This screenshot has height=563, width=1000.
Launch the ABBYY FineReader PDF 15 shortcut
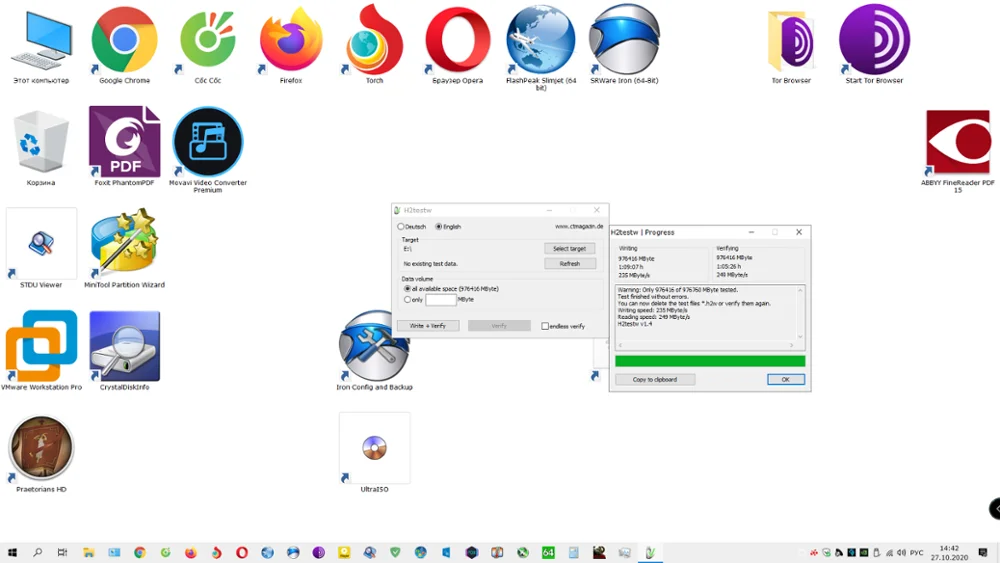pos(958,151)
